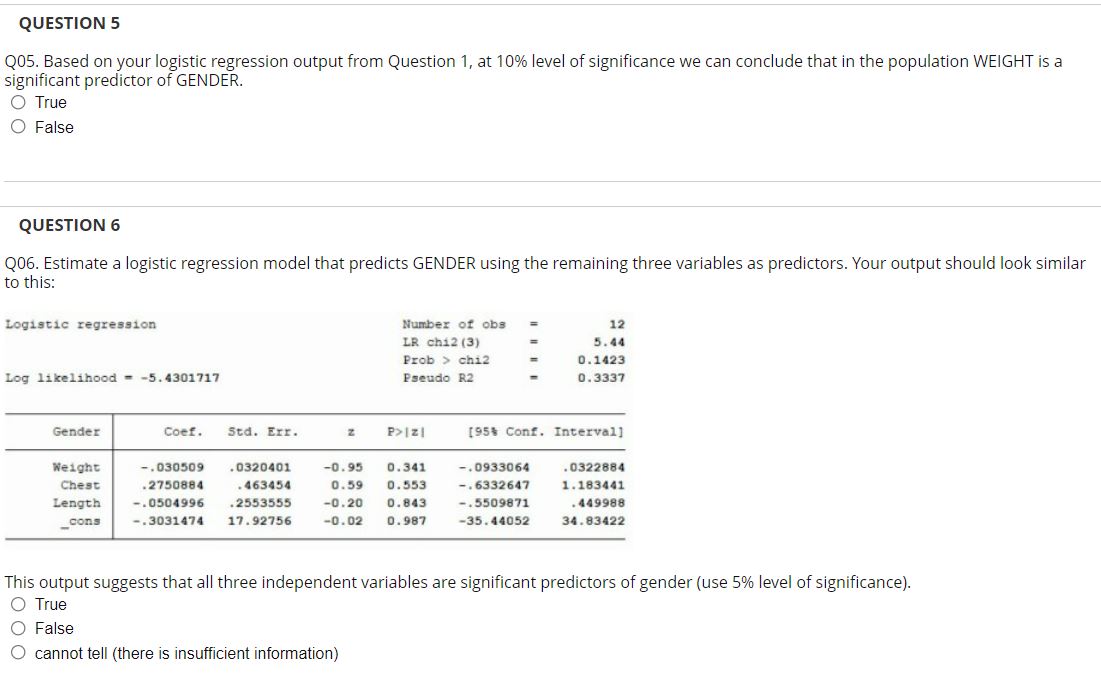1101x676 pixels.
Task: Select True for Question 6
Action: coord(17,604)
